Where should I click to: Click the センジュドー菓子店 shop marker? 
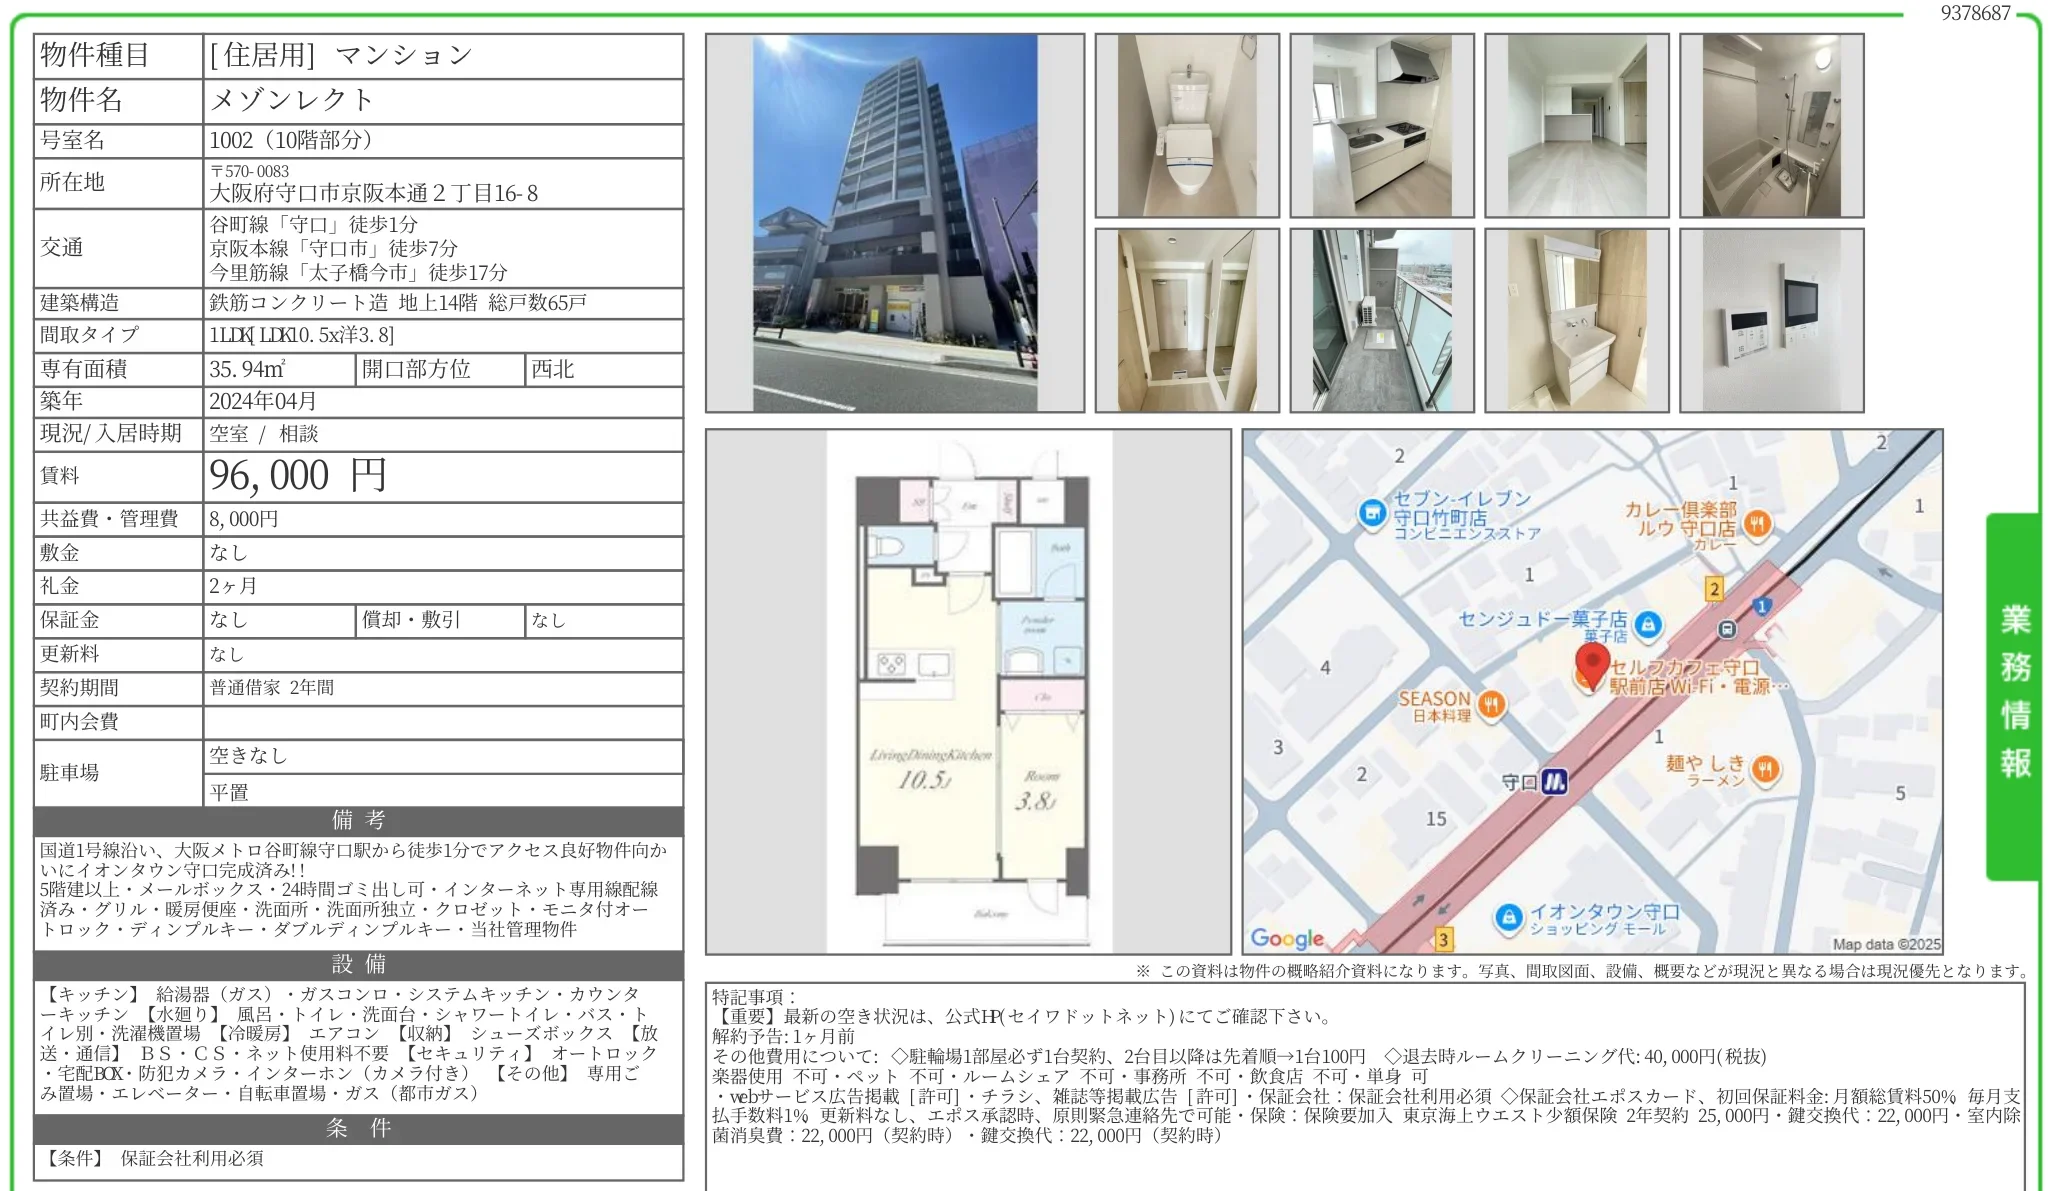click(x=1647, y=625)
